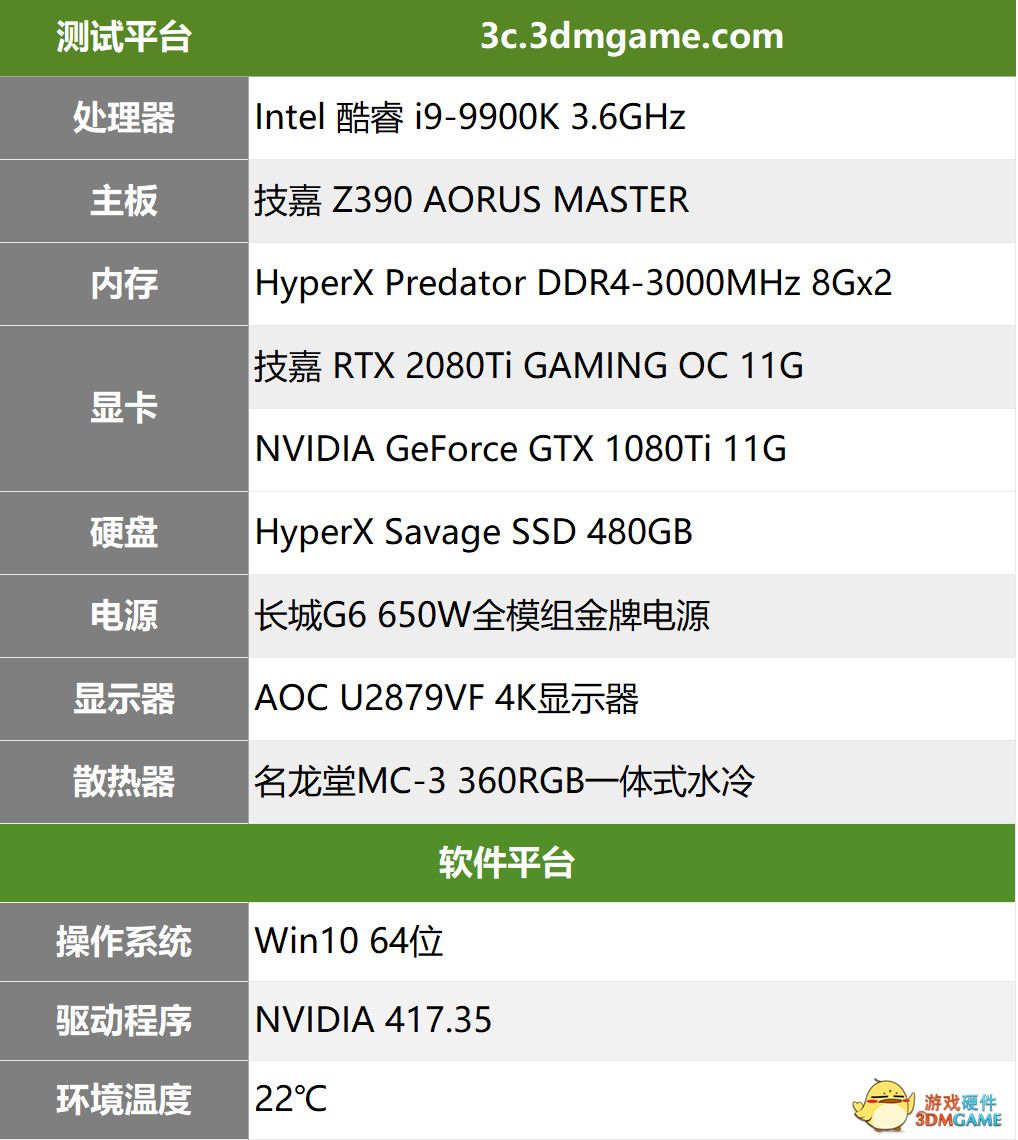This screenshot has height=1140, width=1018.
Task: Click 技嘉 Z390 AORUS MASTER cell
Action: click(632, 201)
